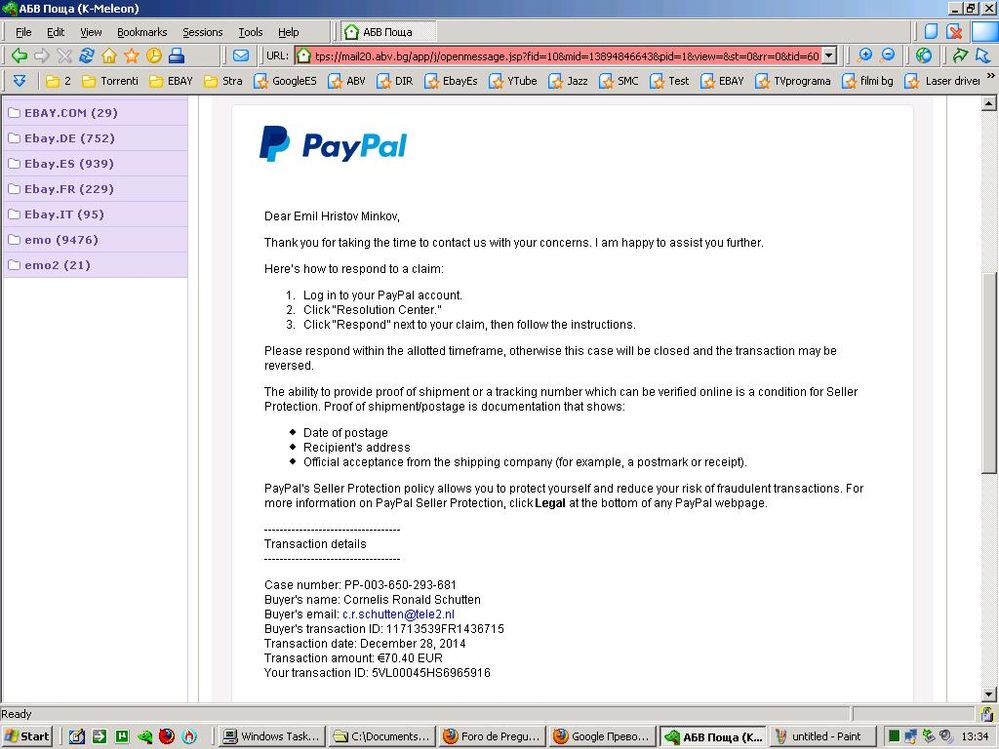
Task: Click the Windows Start button
Action: [26, 737]
